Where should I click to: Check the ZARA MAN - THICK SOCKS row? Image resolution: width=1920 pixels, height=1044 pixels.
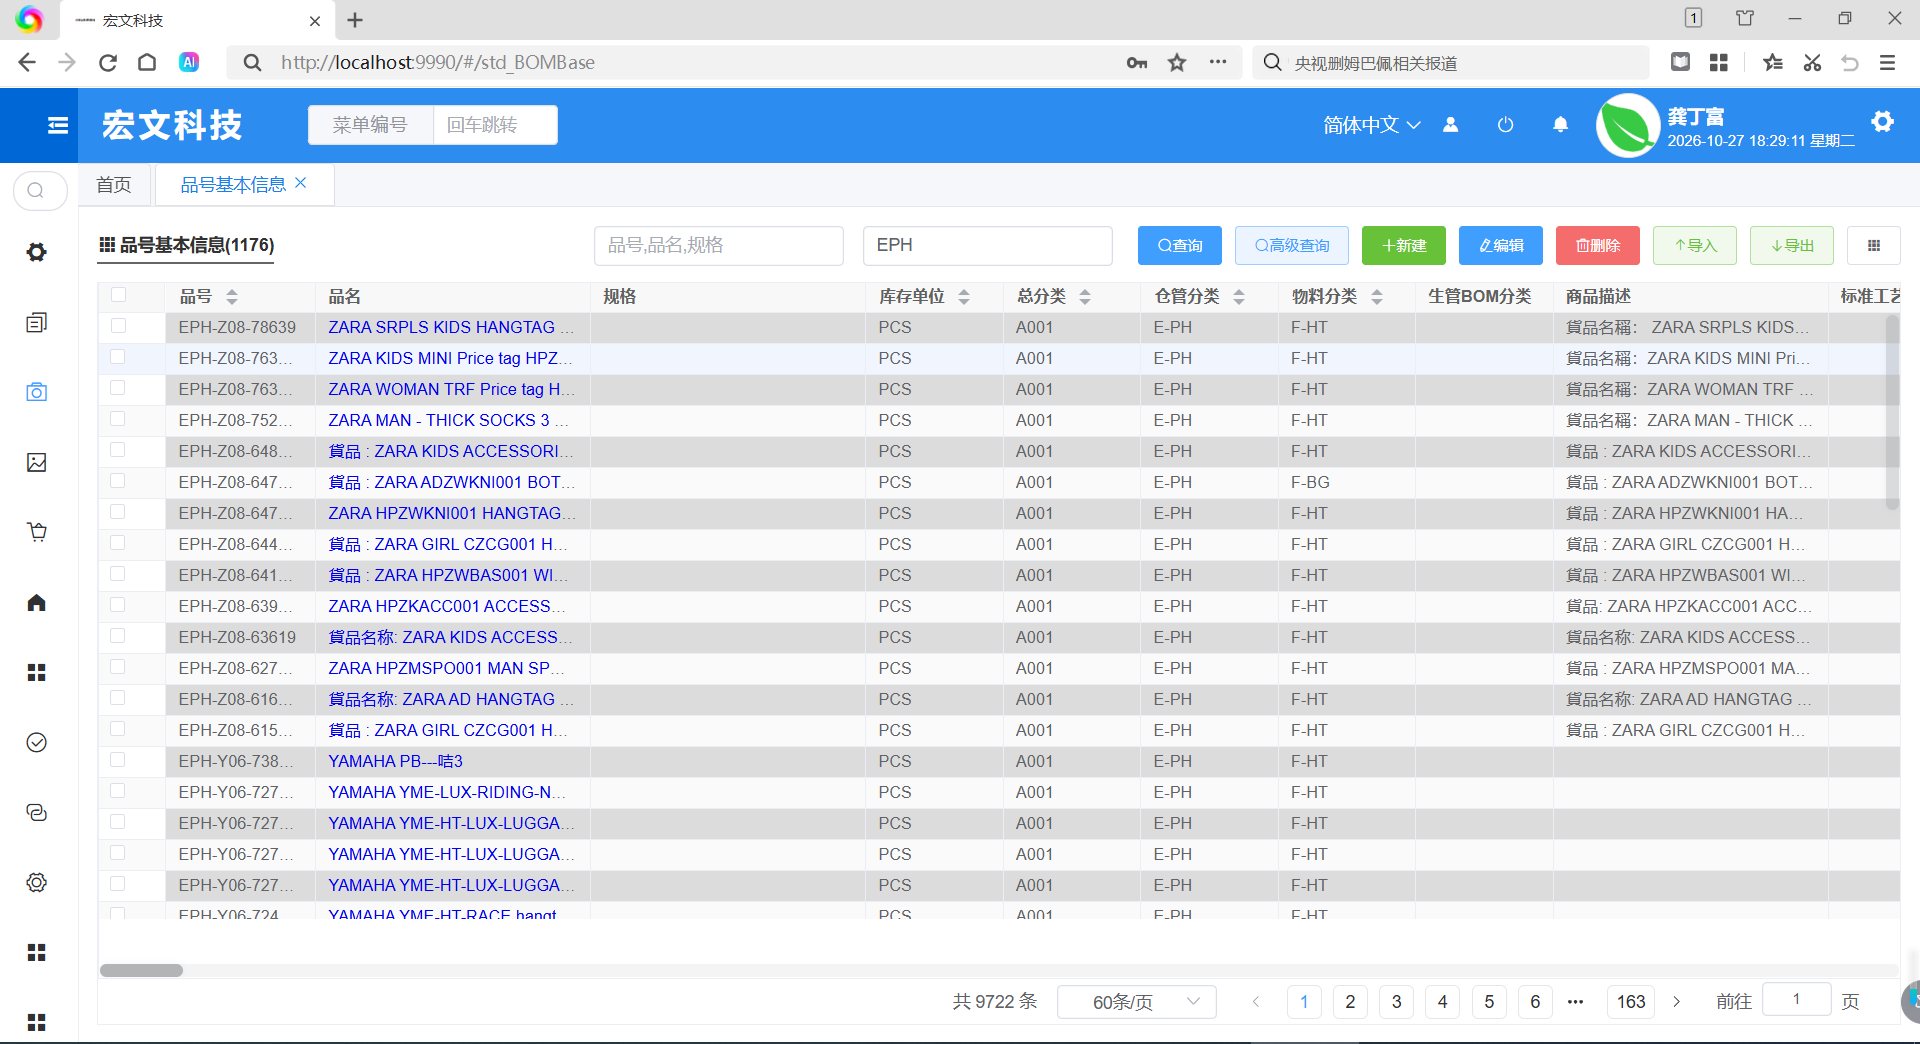(118, 419)
